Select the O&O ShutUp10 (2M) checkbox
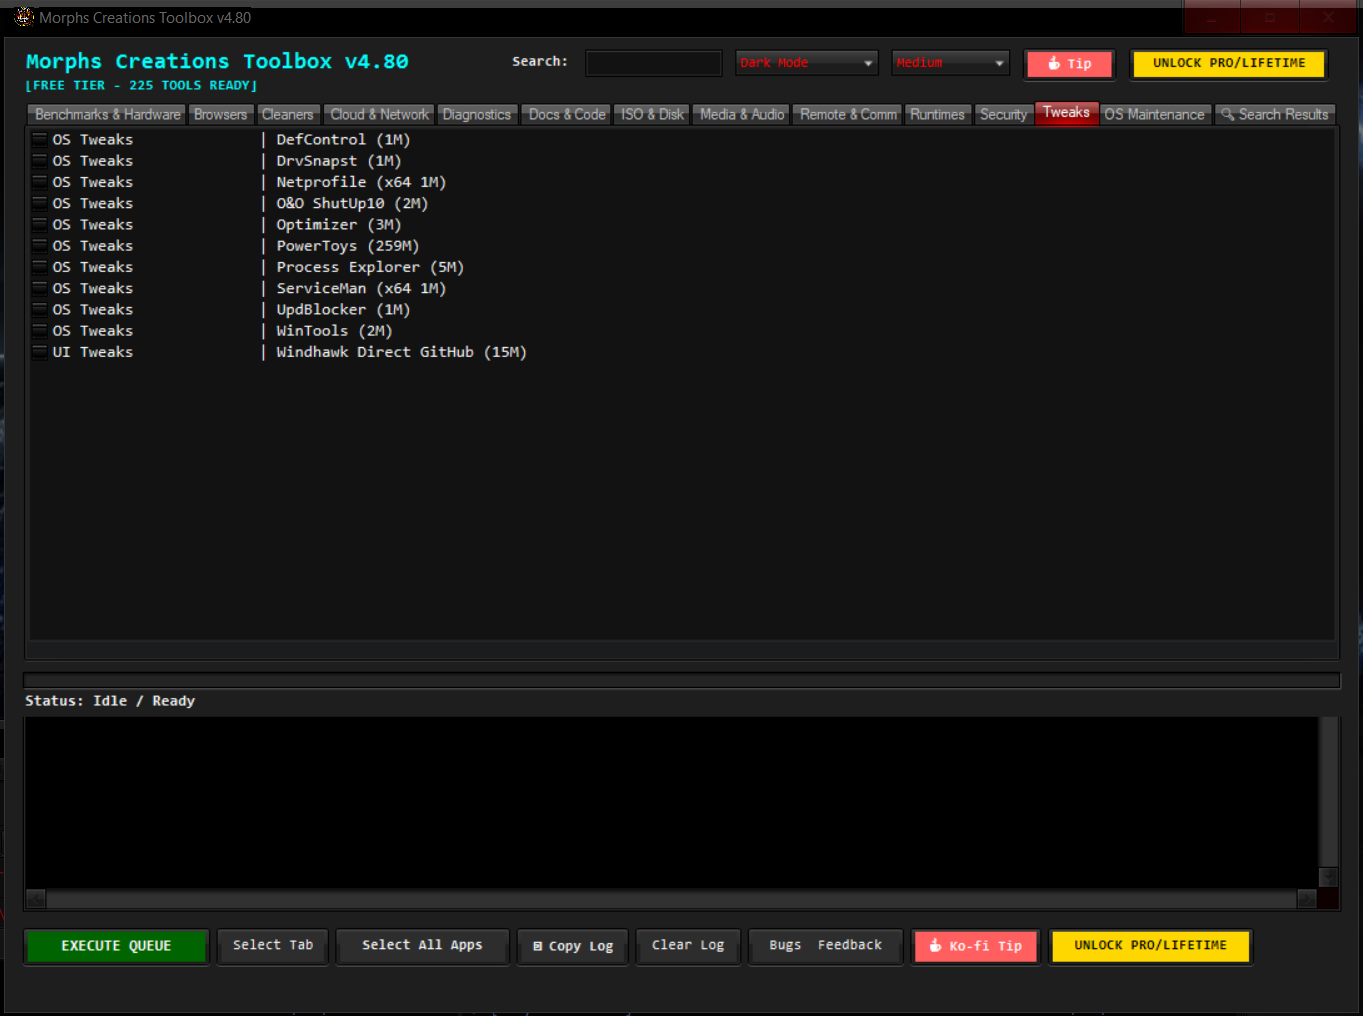The width and height of the screenshot is (1363, 1016). 40,203
